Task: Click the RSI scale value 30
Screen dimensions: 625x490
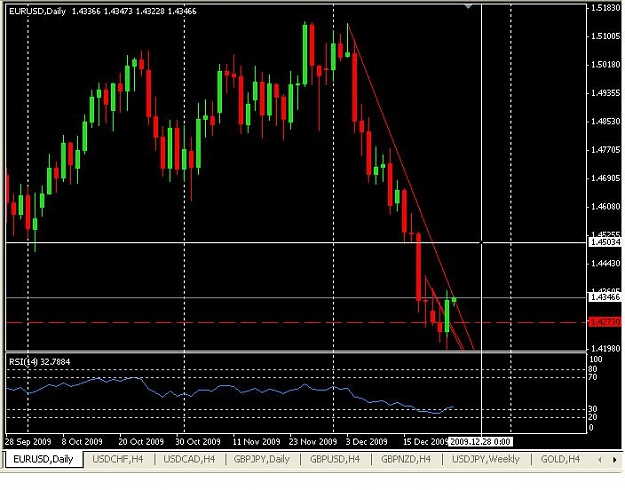Action: click(x=593, y=409)
